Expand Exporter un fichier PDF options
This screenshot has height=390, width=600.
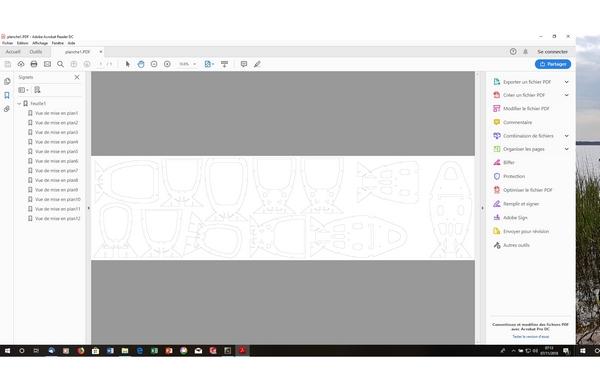[567, 82]
